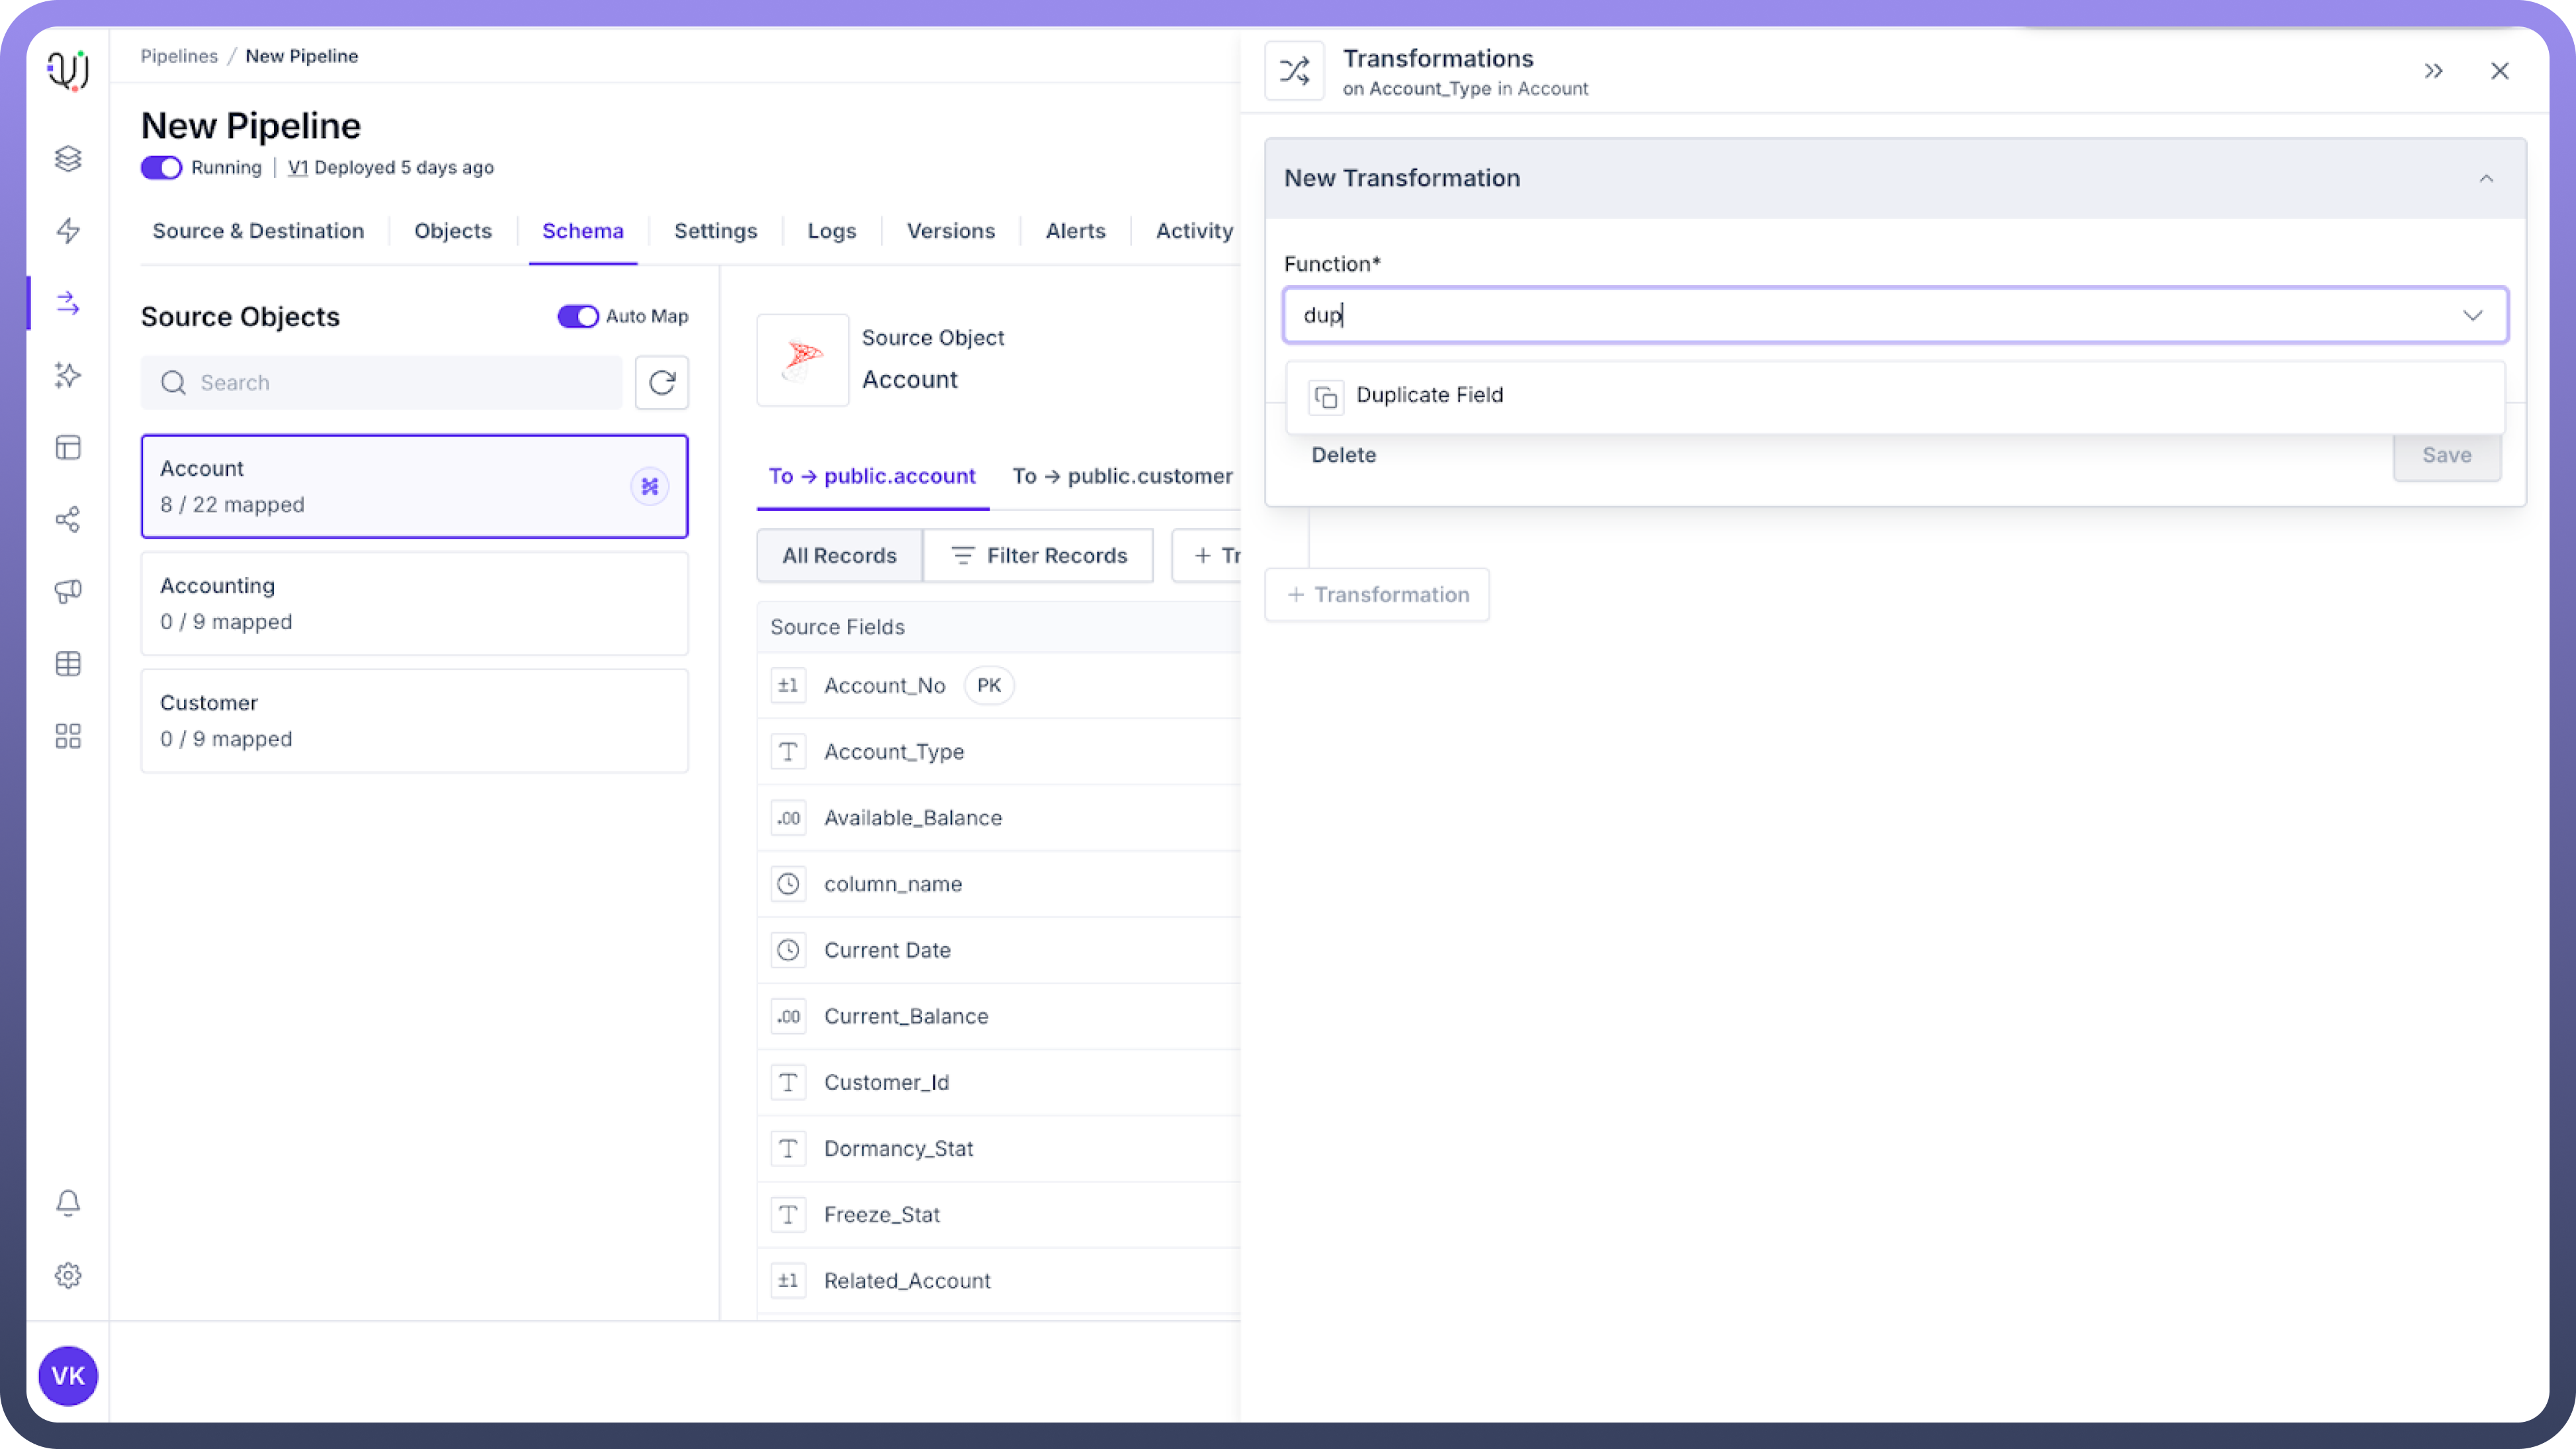Screen dimensions: 2576x1449
Task: Collapse the New Transformation section
Action: pyautogui.click(x=2486, y=179)
